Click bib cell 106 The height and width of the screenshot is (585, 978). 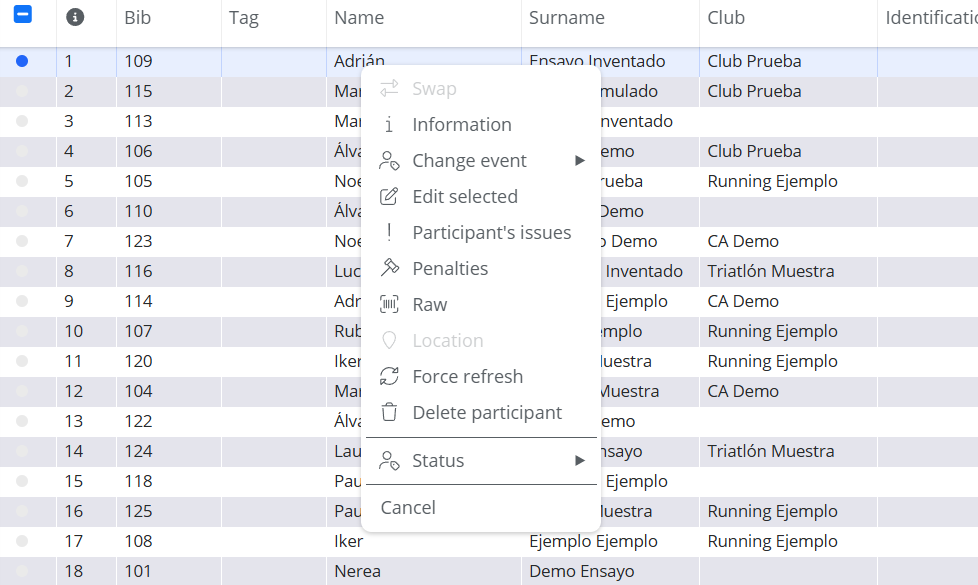(138, 151)
